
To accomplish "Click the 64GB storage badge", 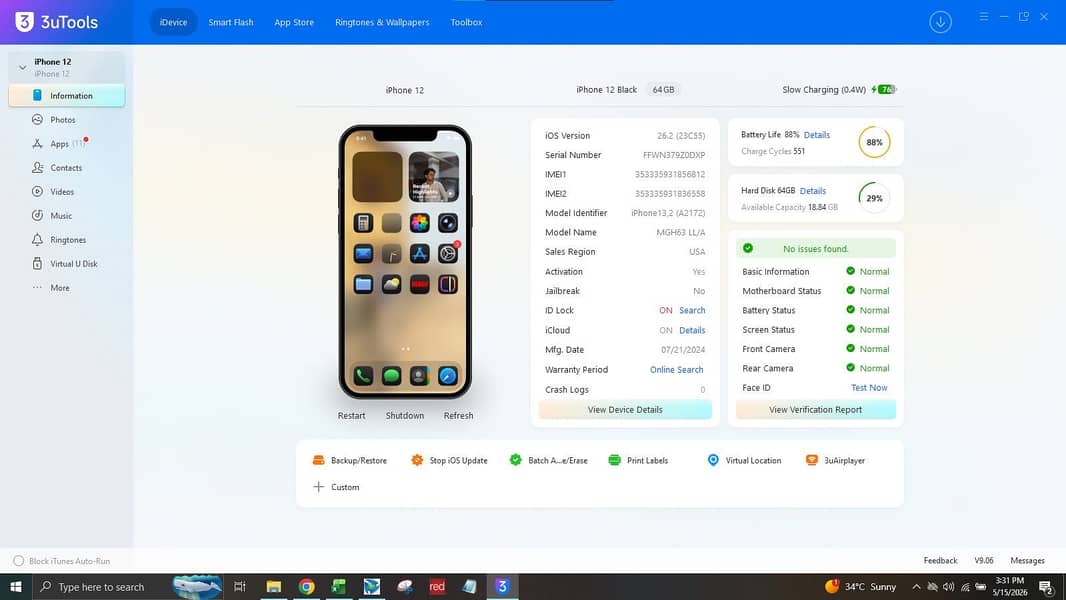I will pos(664,90).
